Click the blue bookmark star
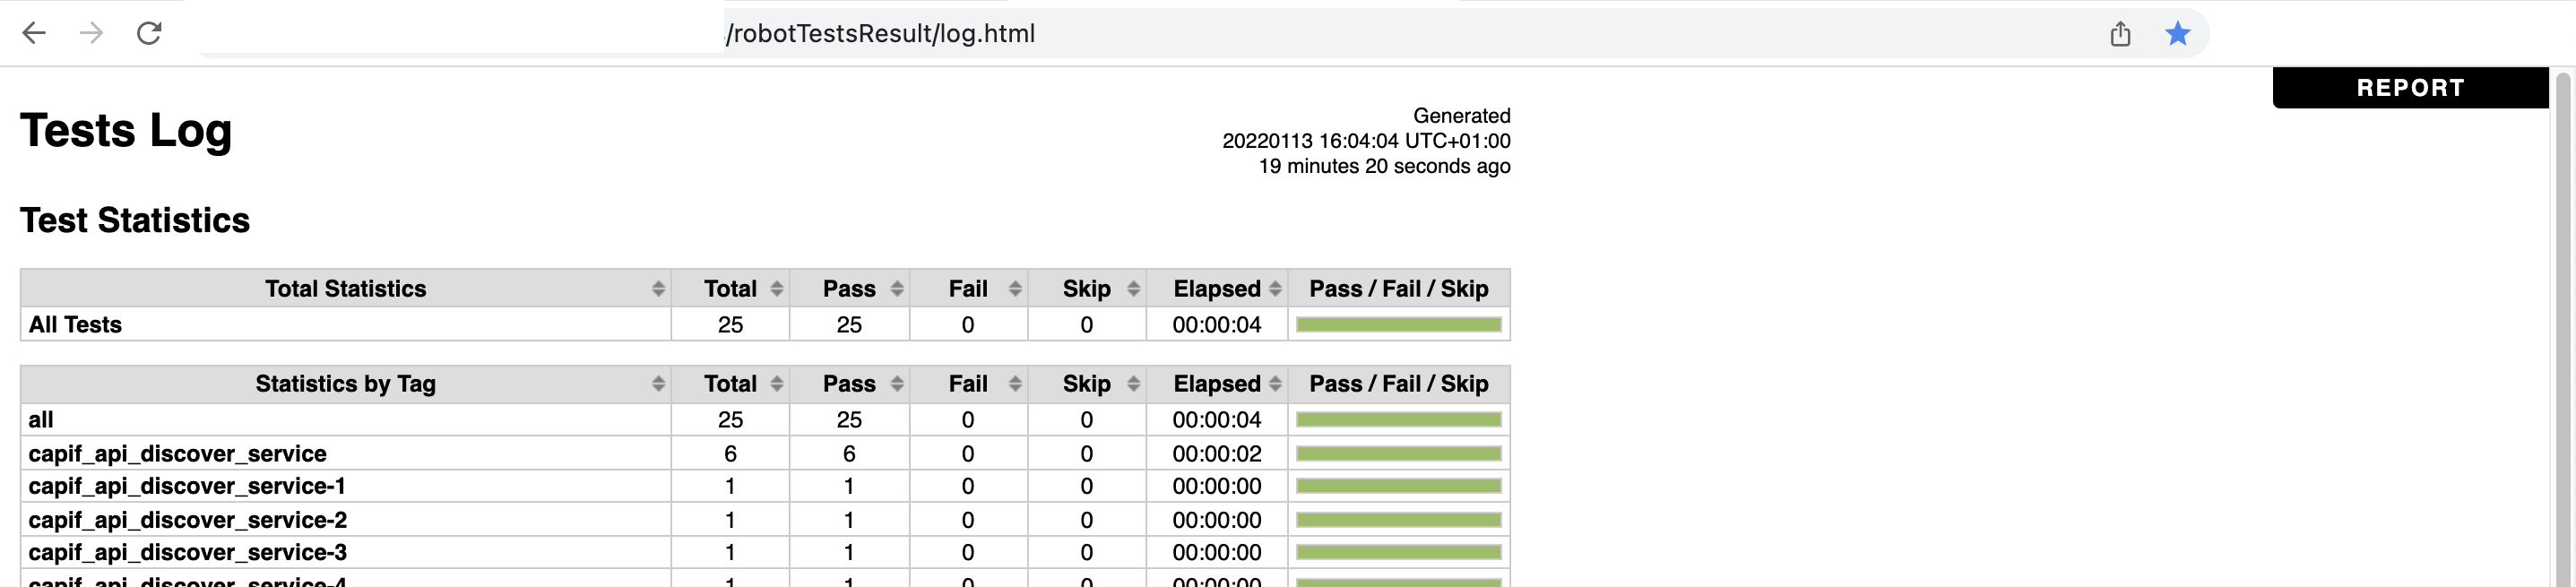The width and height of the screenshot is (2576, 587). point(2177,34)
